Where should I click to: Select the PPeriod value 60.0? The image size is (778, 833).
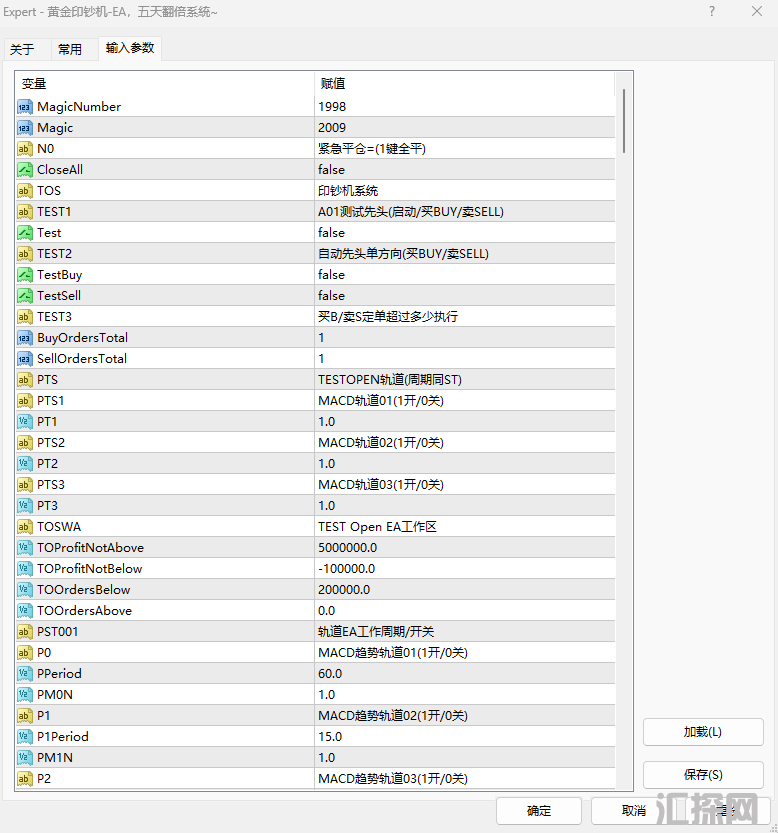coord(330,674)
